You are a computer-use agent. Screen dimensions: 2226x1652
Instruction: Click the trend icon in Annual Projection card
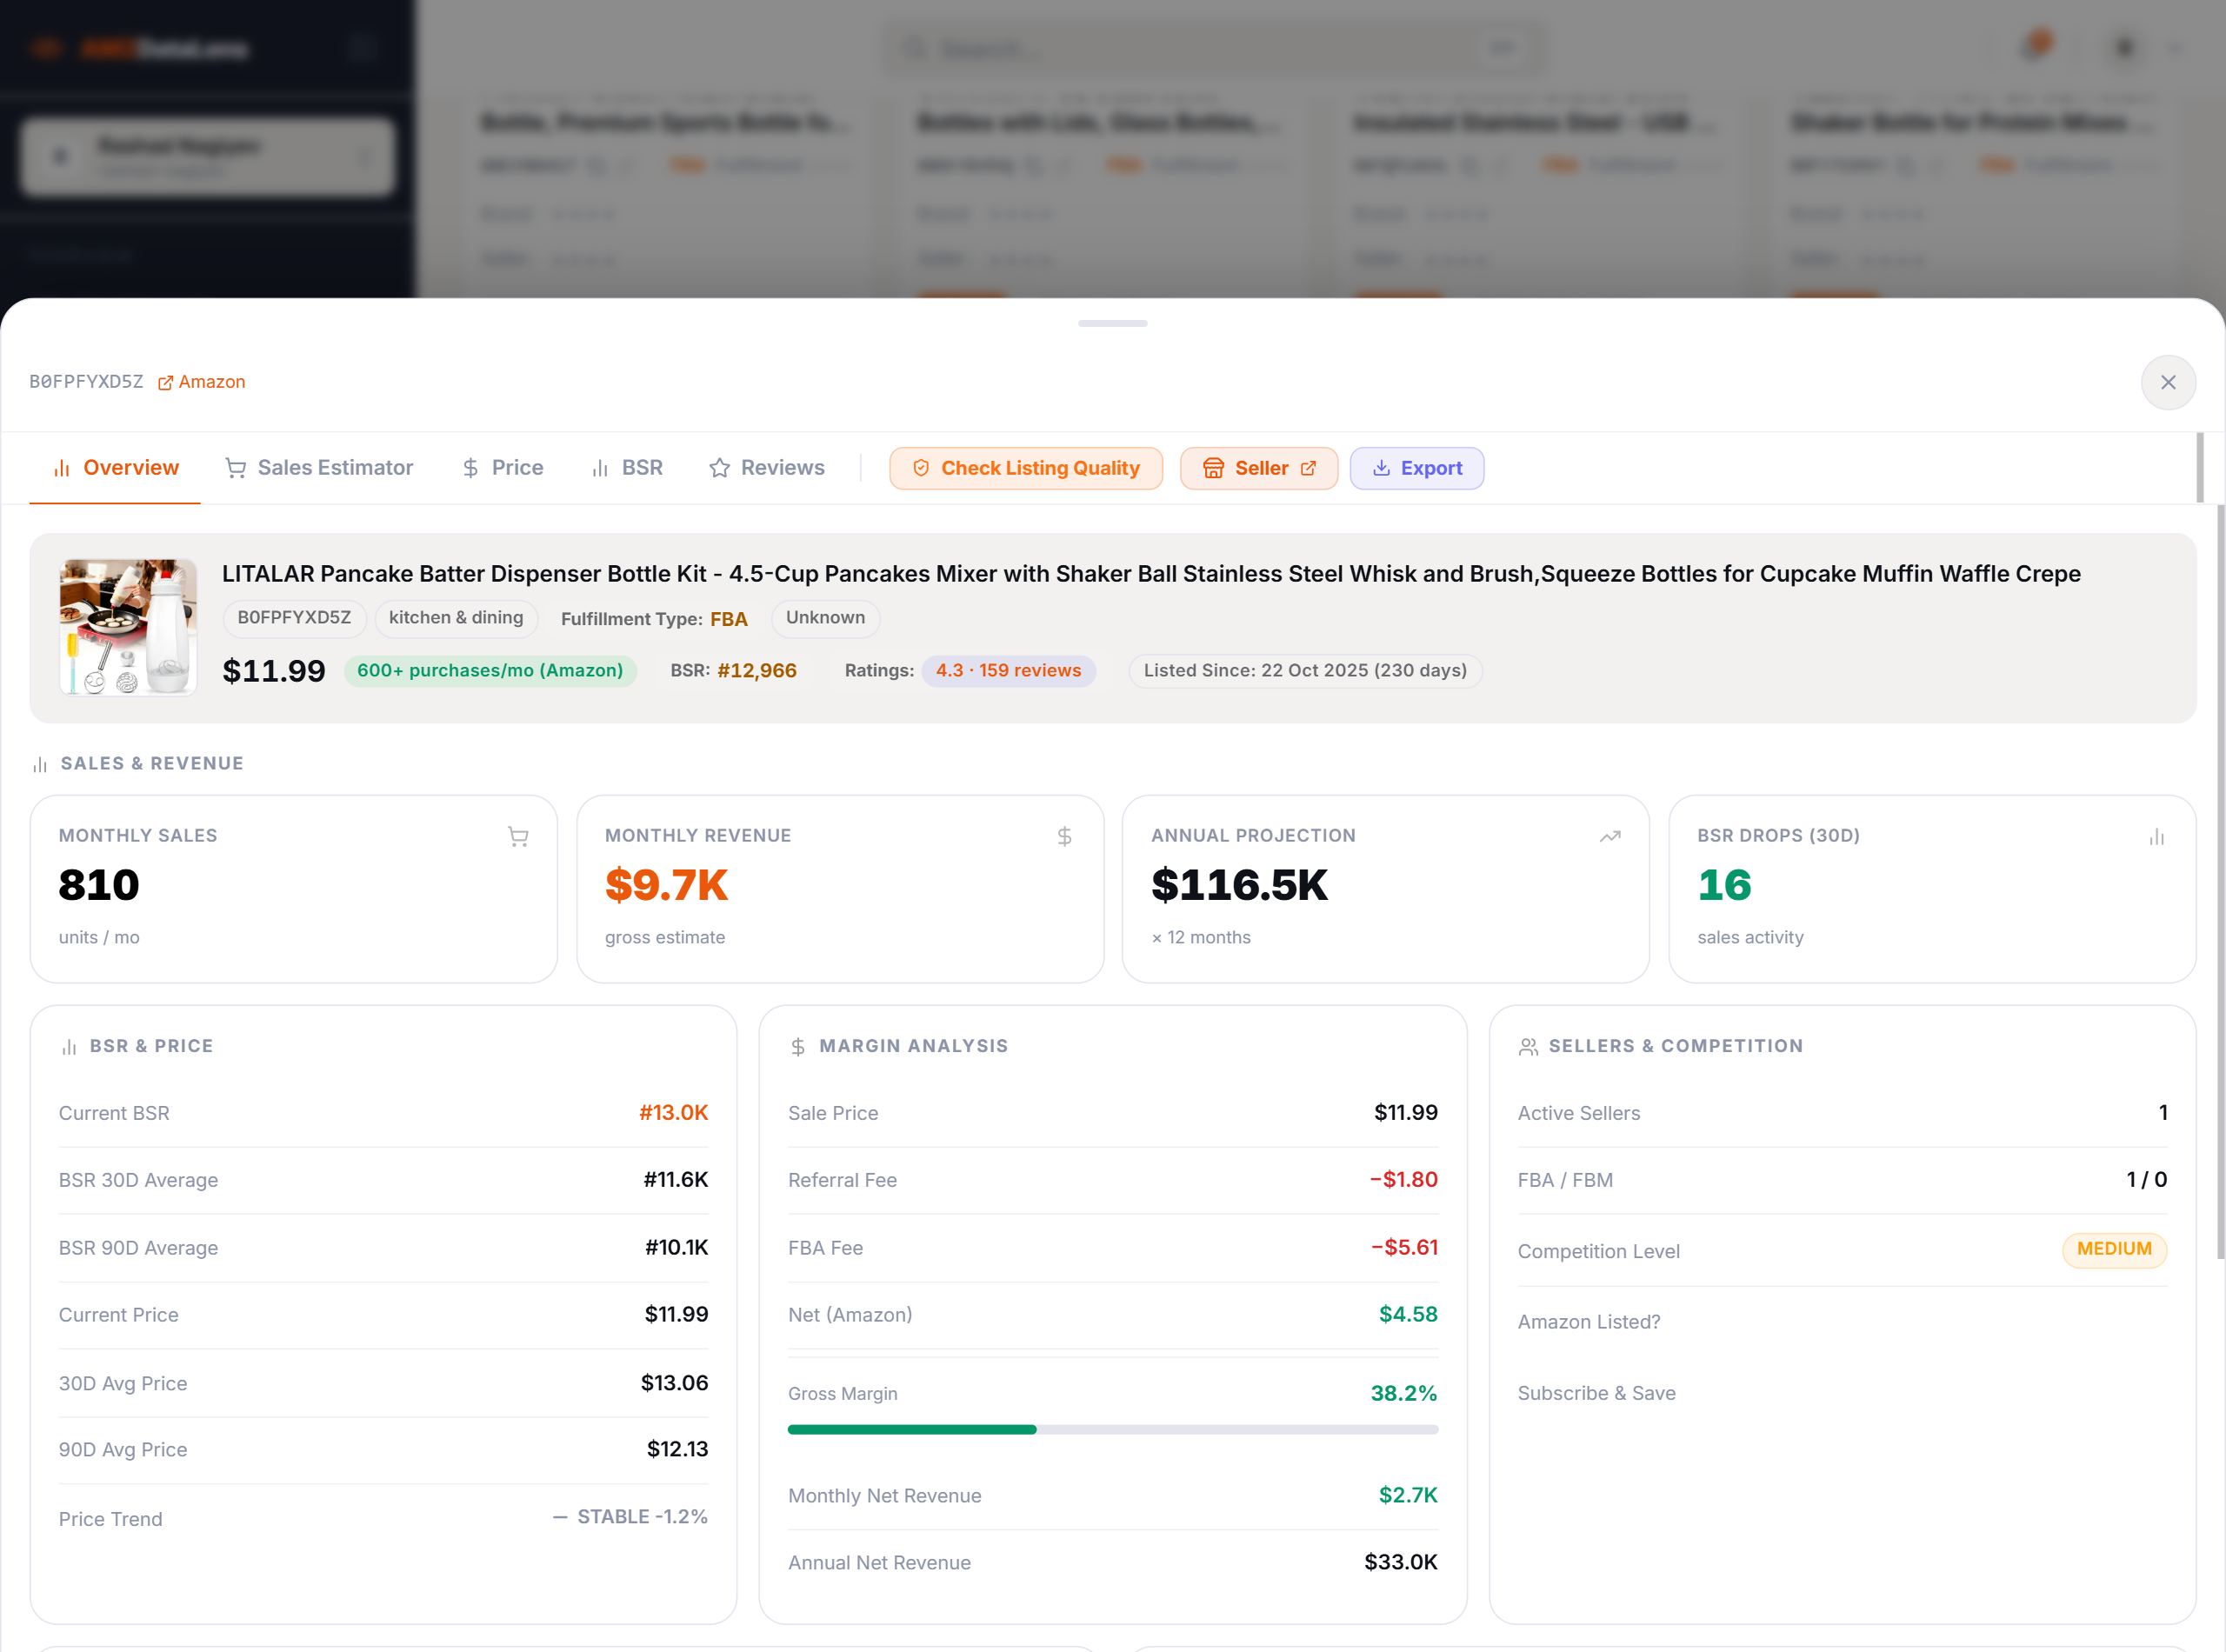(1610, 837)
